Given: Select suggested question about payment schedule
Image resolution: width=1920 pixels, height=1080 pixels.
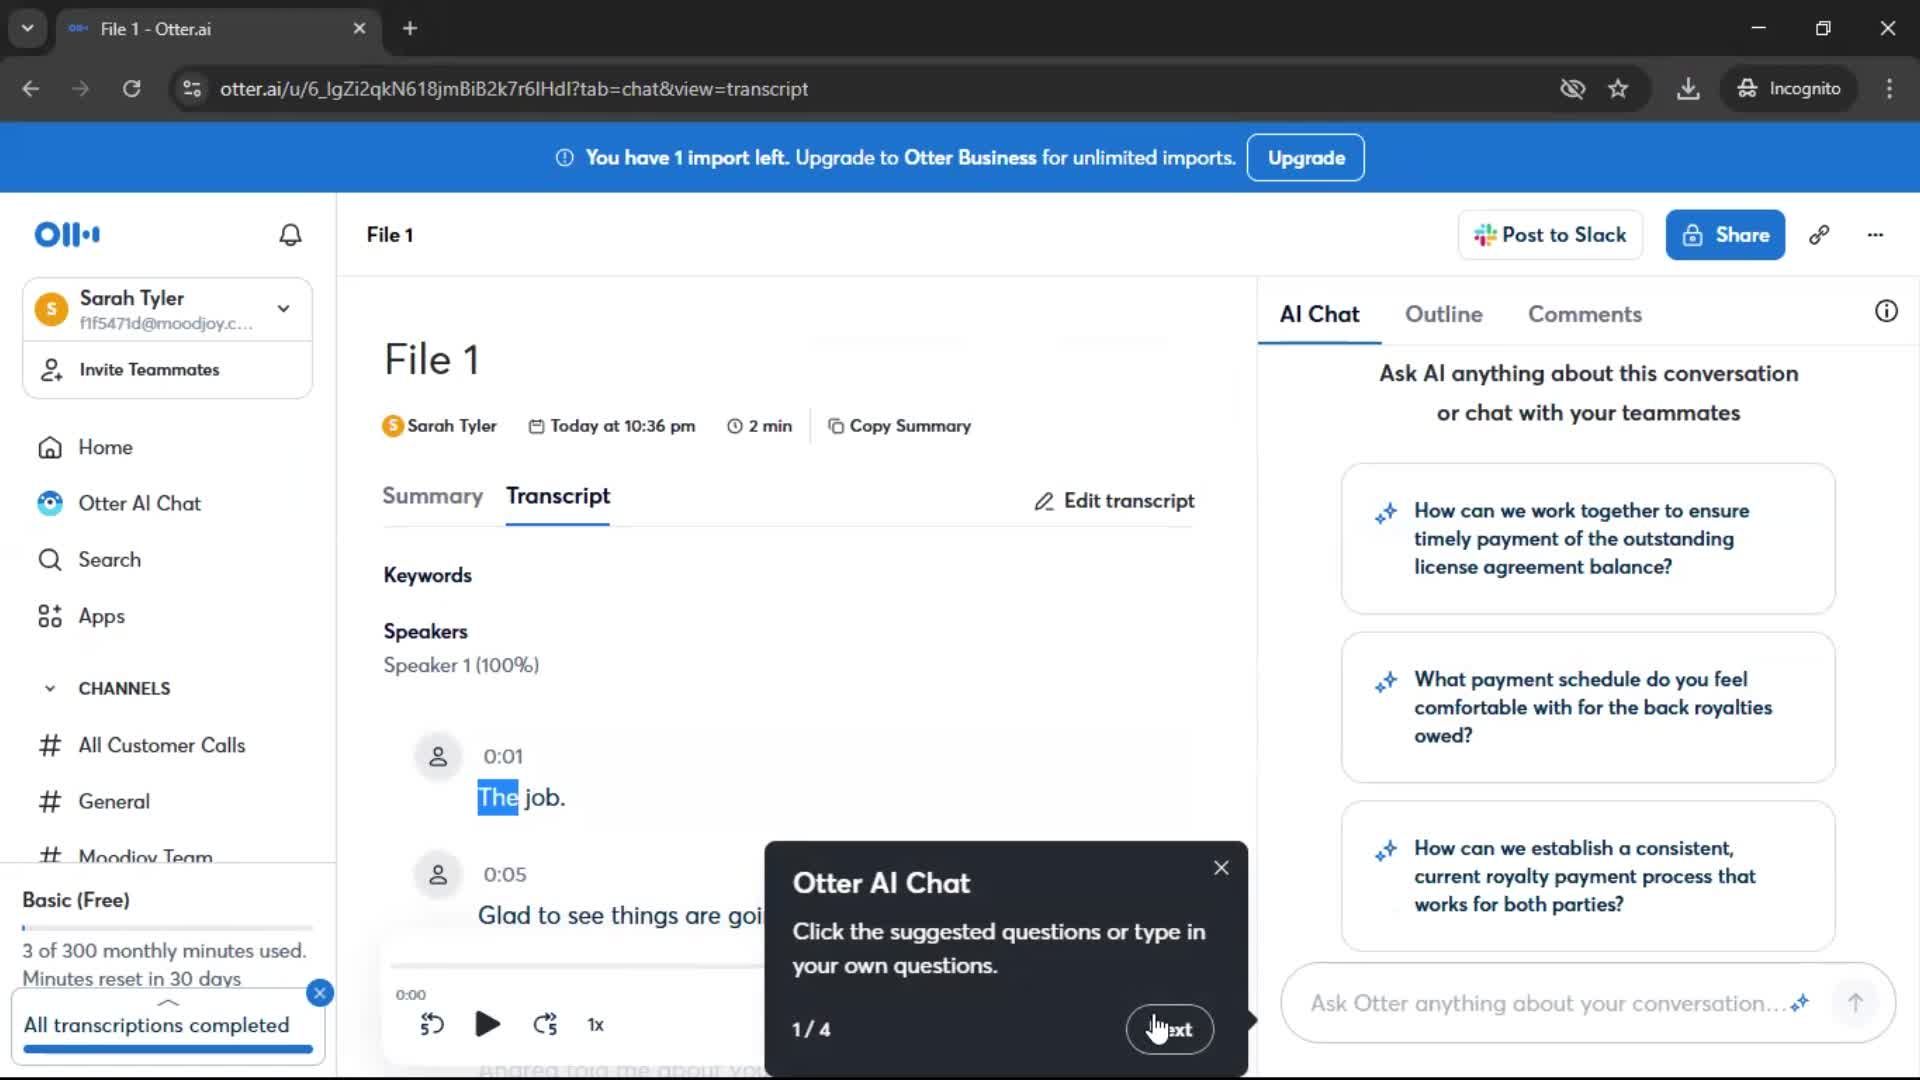Looking at the screenshot, I should pyautogui.click(x=1588, y=707).
